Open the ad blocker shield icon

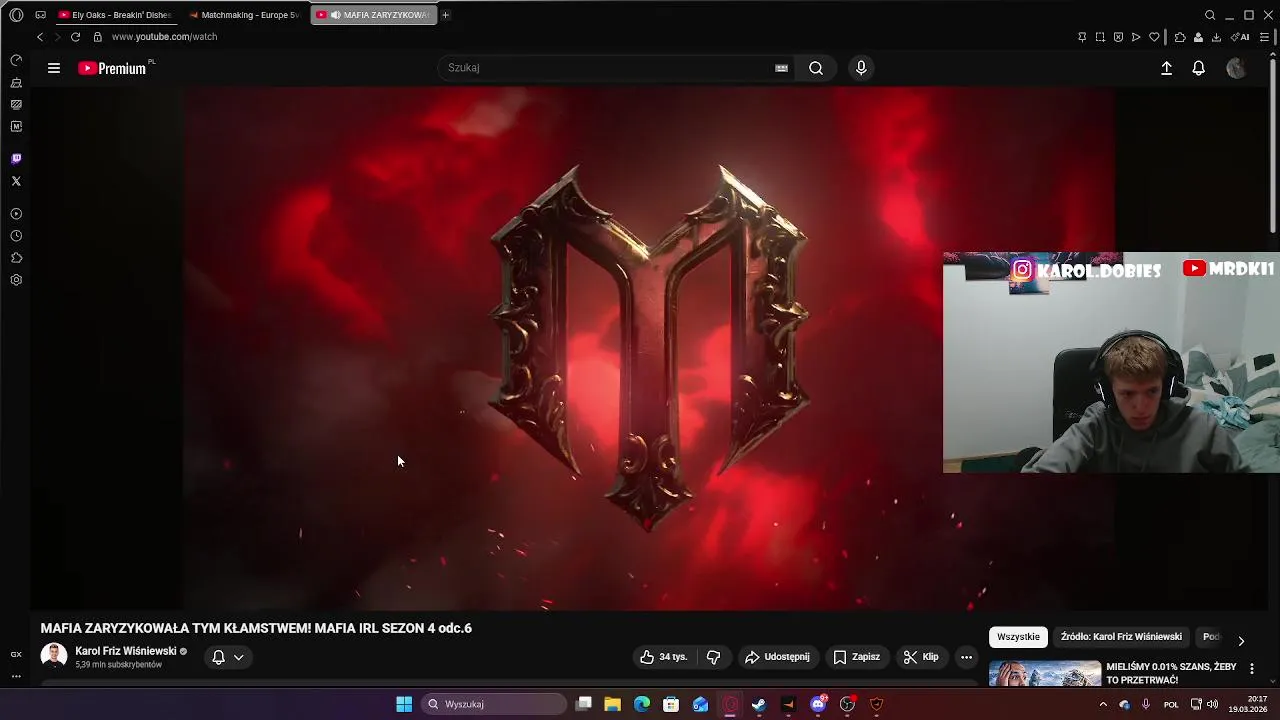coord(1118,37)
